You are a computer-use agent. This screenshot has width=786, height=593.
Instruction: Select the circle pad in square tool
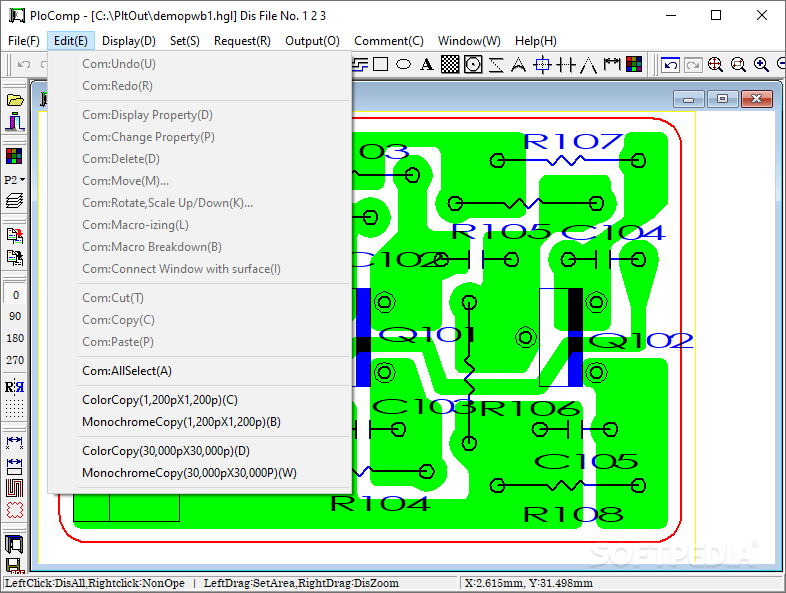(x=473, y=64)
